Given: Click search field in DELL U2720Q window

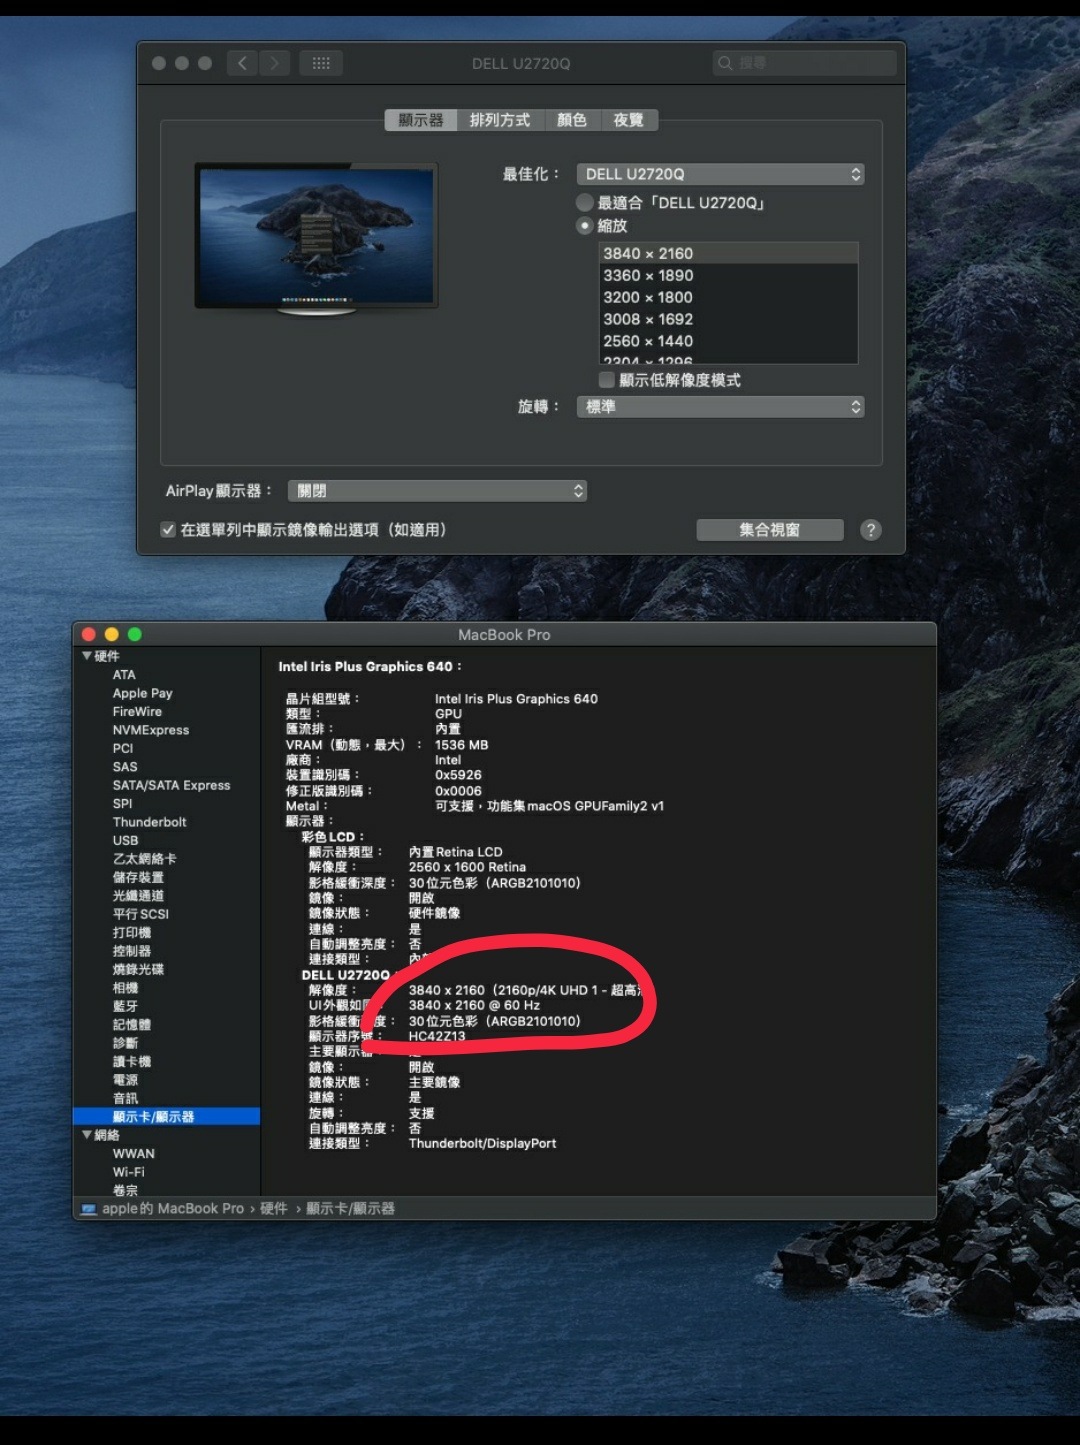Looking at the screenshot, I should [x=805, y=63].
